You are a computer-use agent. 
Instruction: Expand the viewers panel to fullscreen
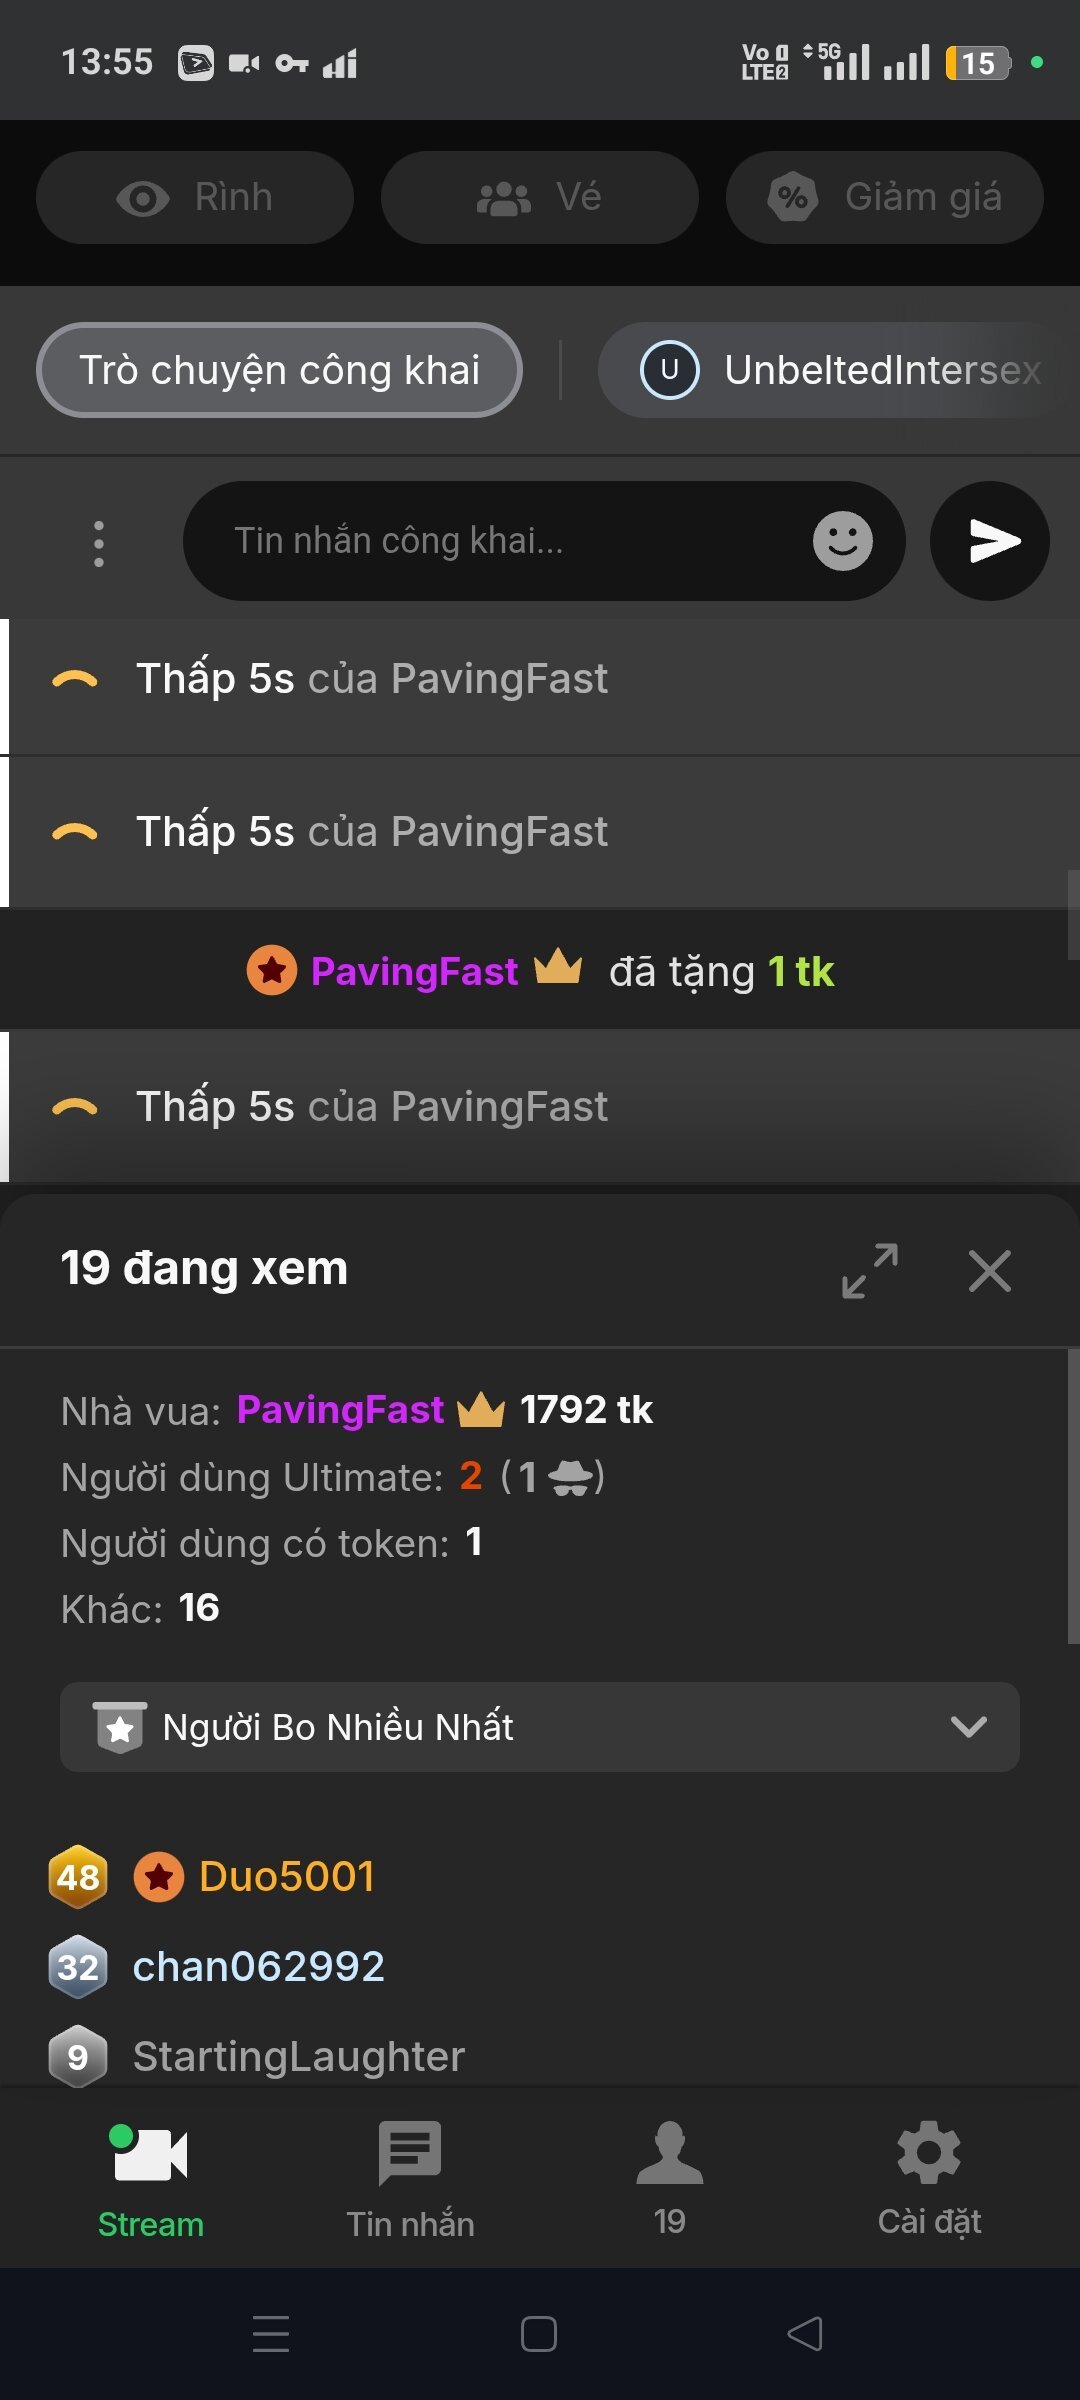(x=869, y=1271)
